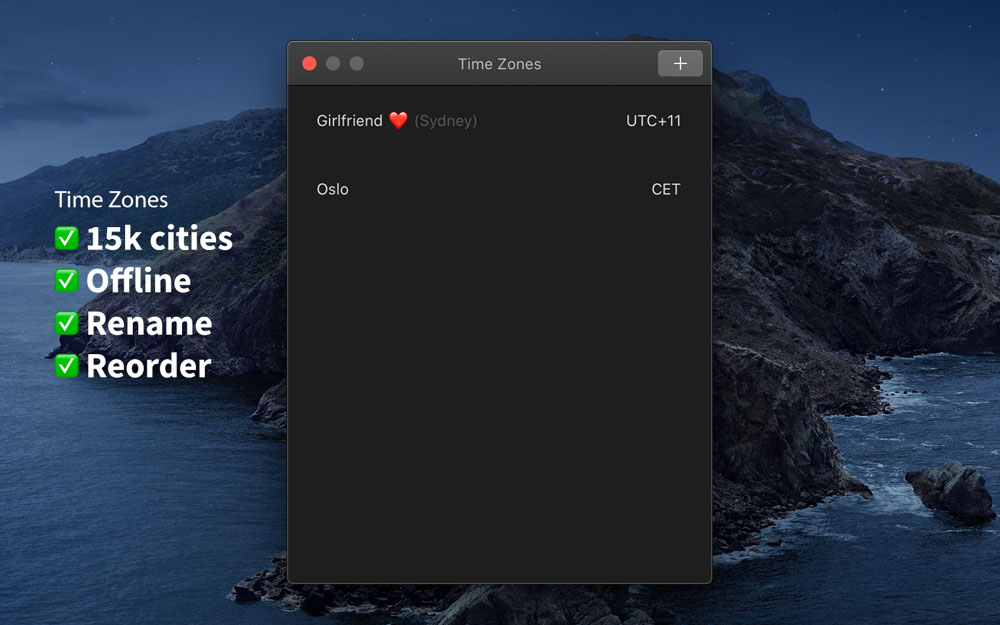Select the Oslo time zone entry
This screenshot has height=625, width=1000.
click(499, 189)
